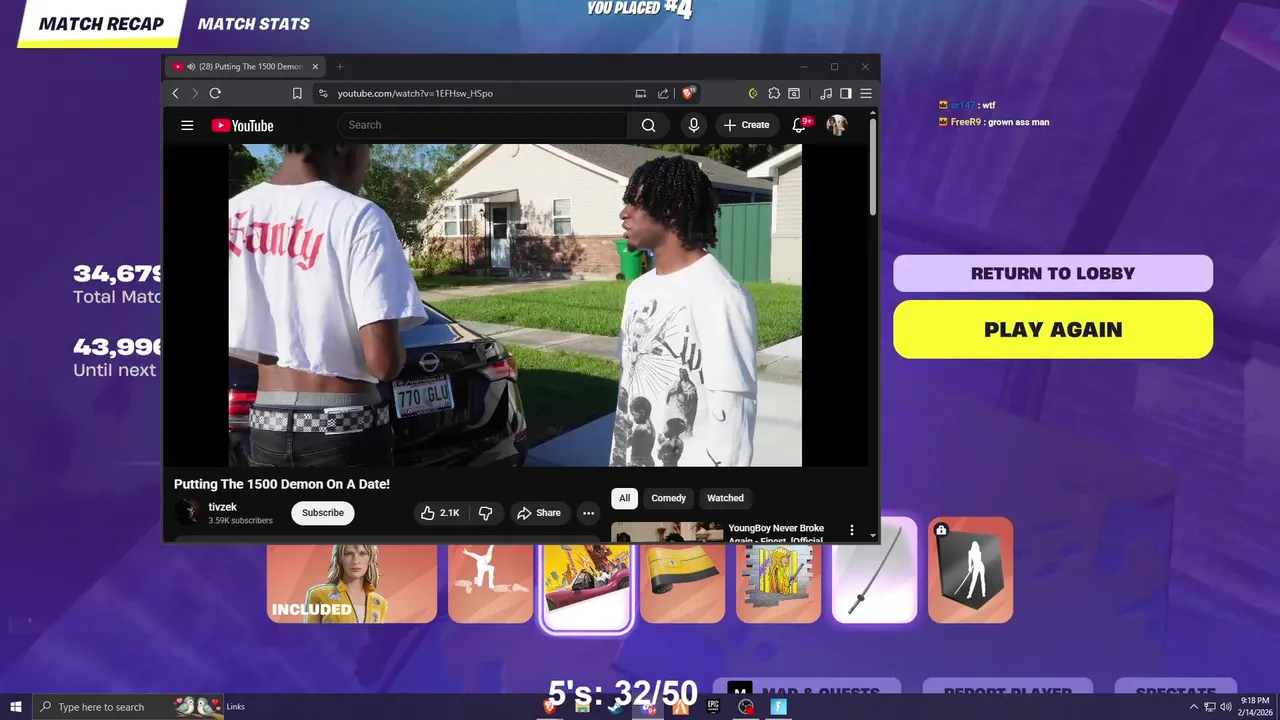This screenshot has width=1280, height=720.
Task: Switch to the Match Stats tab in Fortnite
Action: click(254, 24)
